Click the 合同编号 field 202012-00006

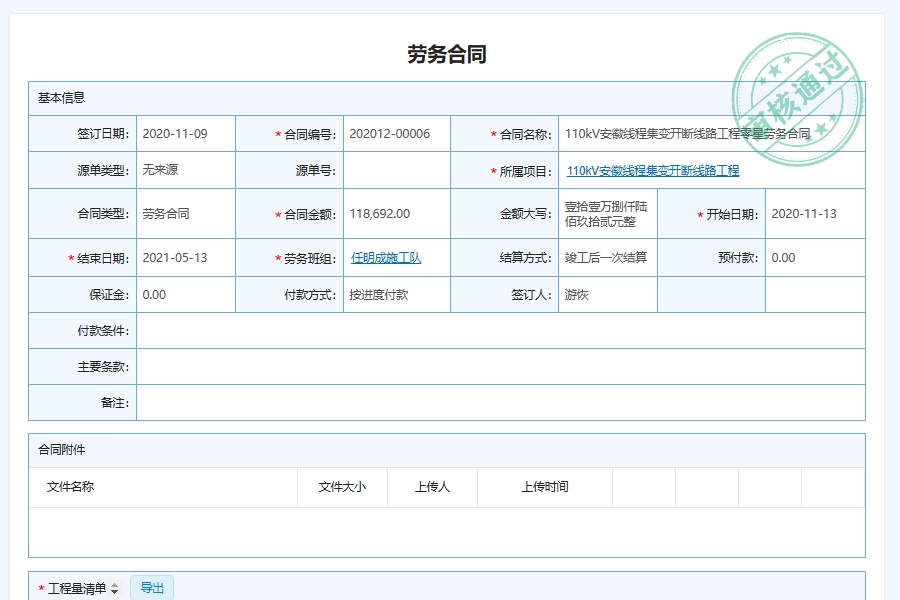(x=389, y=134)
